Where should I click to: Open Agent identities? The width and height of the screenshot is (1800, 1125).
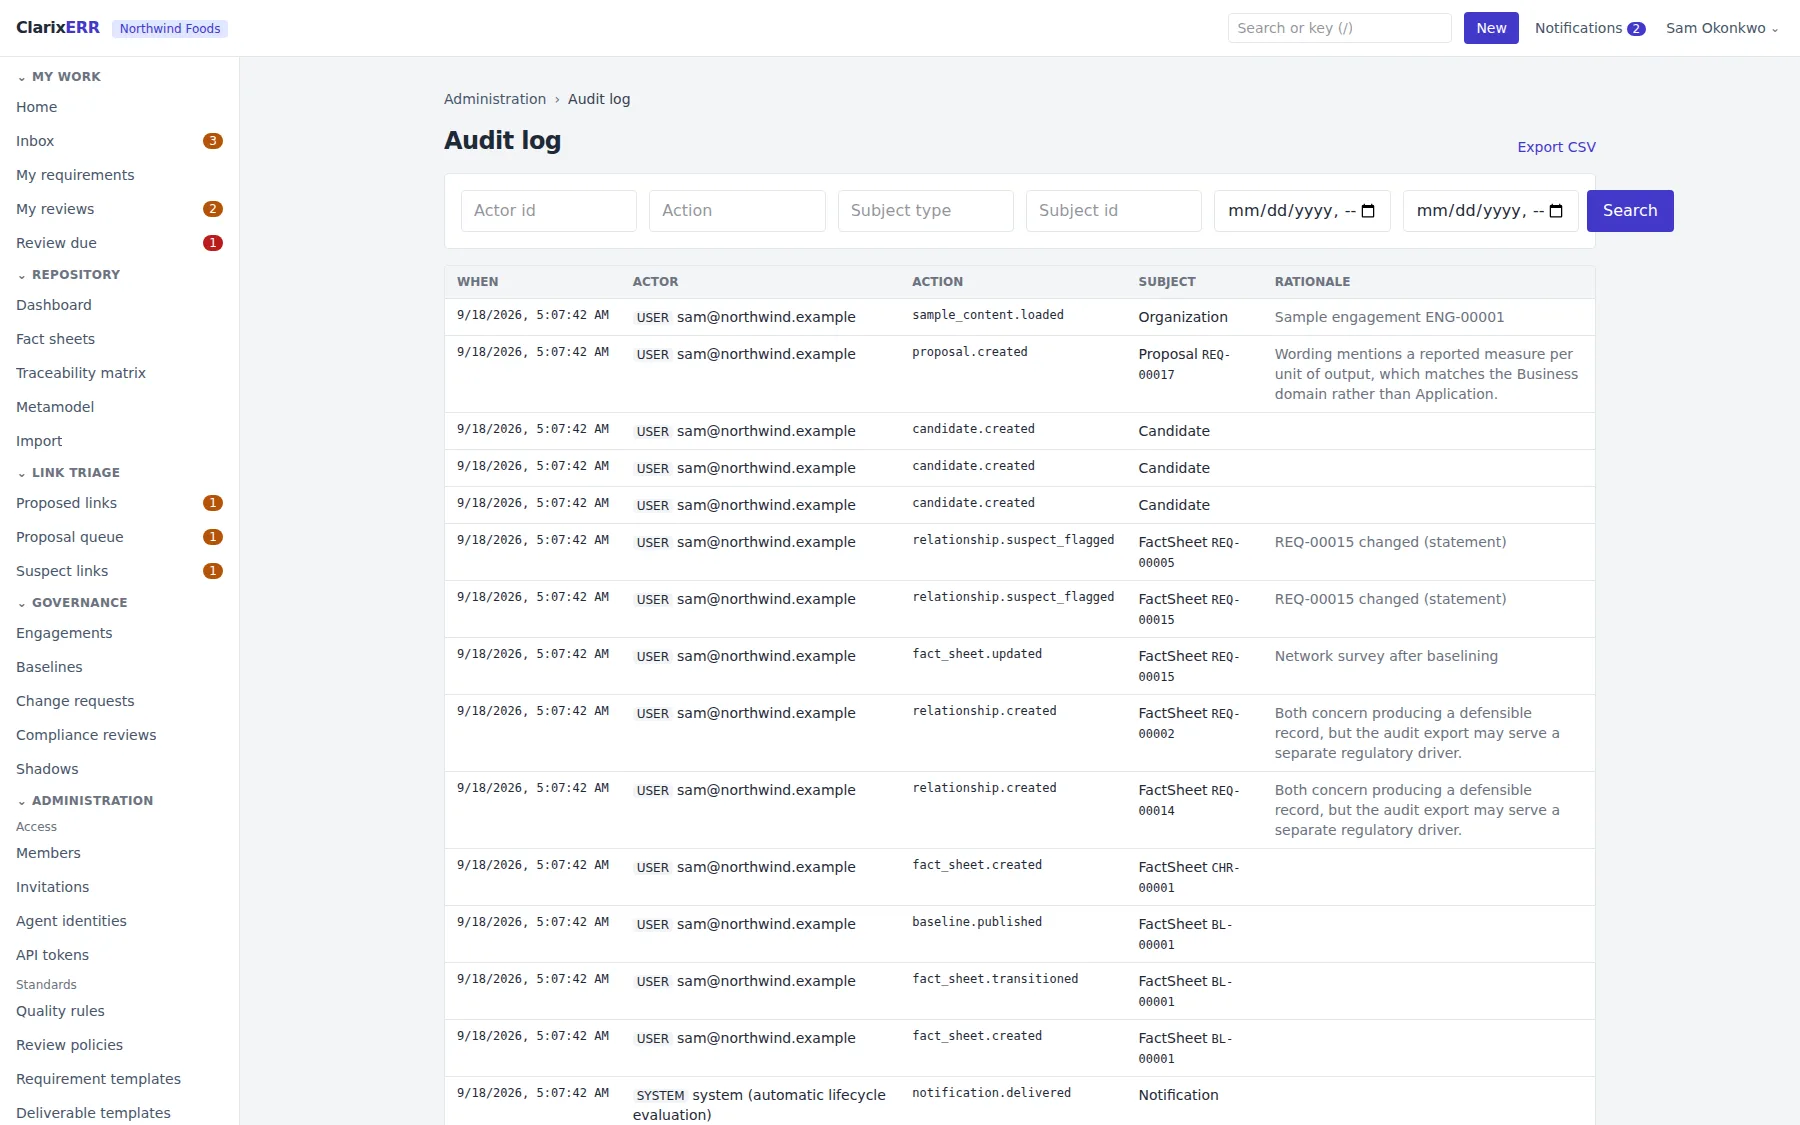119,921
